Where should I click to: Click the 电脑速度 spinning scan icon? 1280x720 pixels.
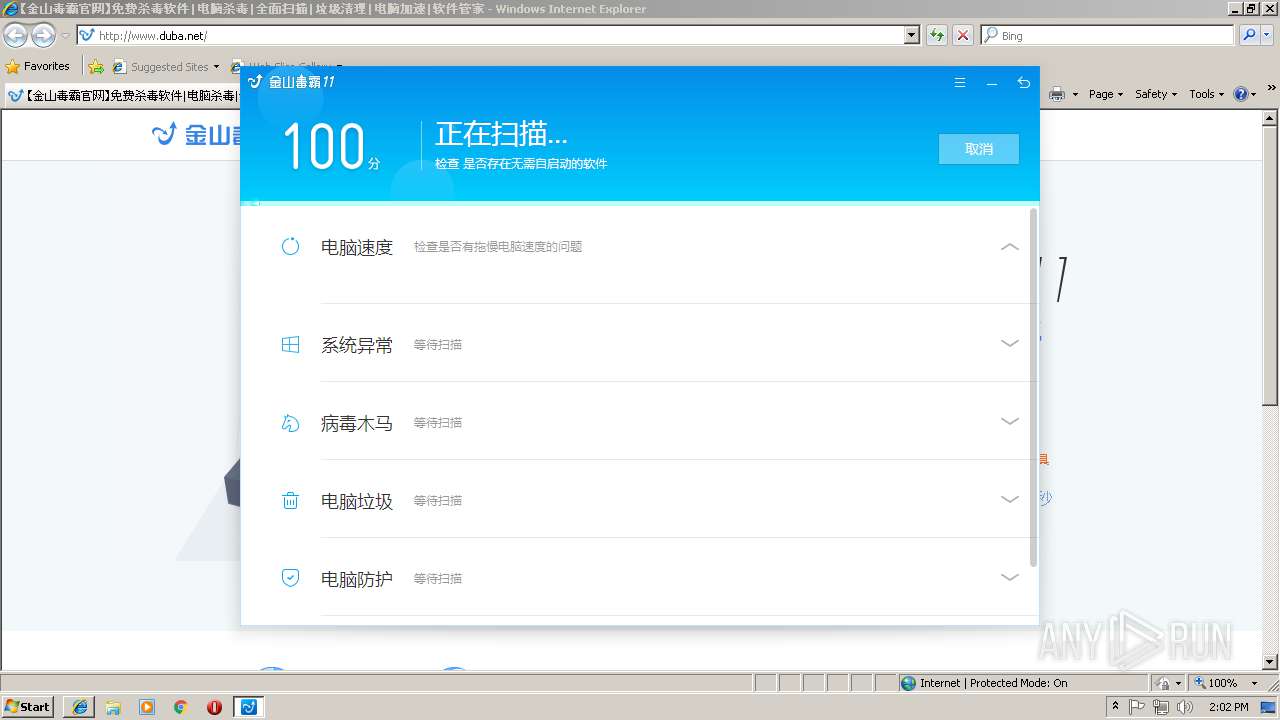point(290,246)
